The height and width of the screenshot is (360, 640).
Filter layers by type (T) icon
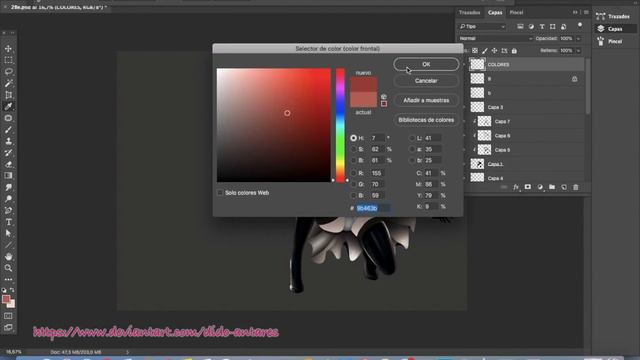[x=542, y=27]
